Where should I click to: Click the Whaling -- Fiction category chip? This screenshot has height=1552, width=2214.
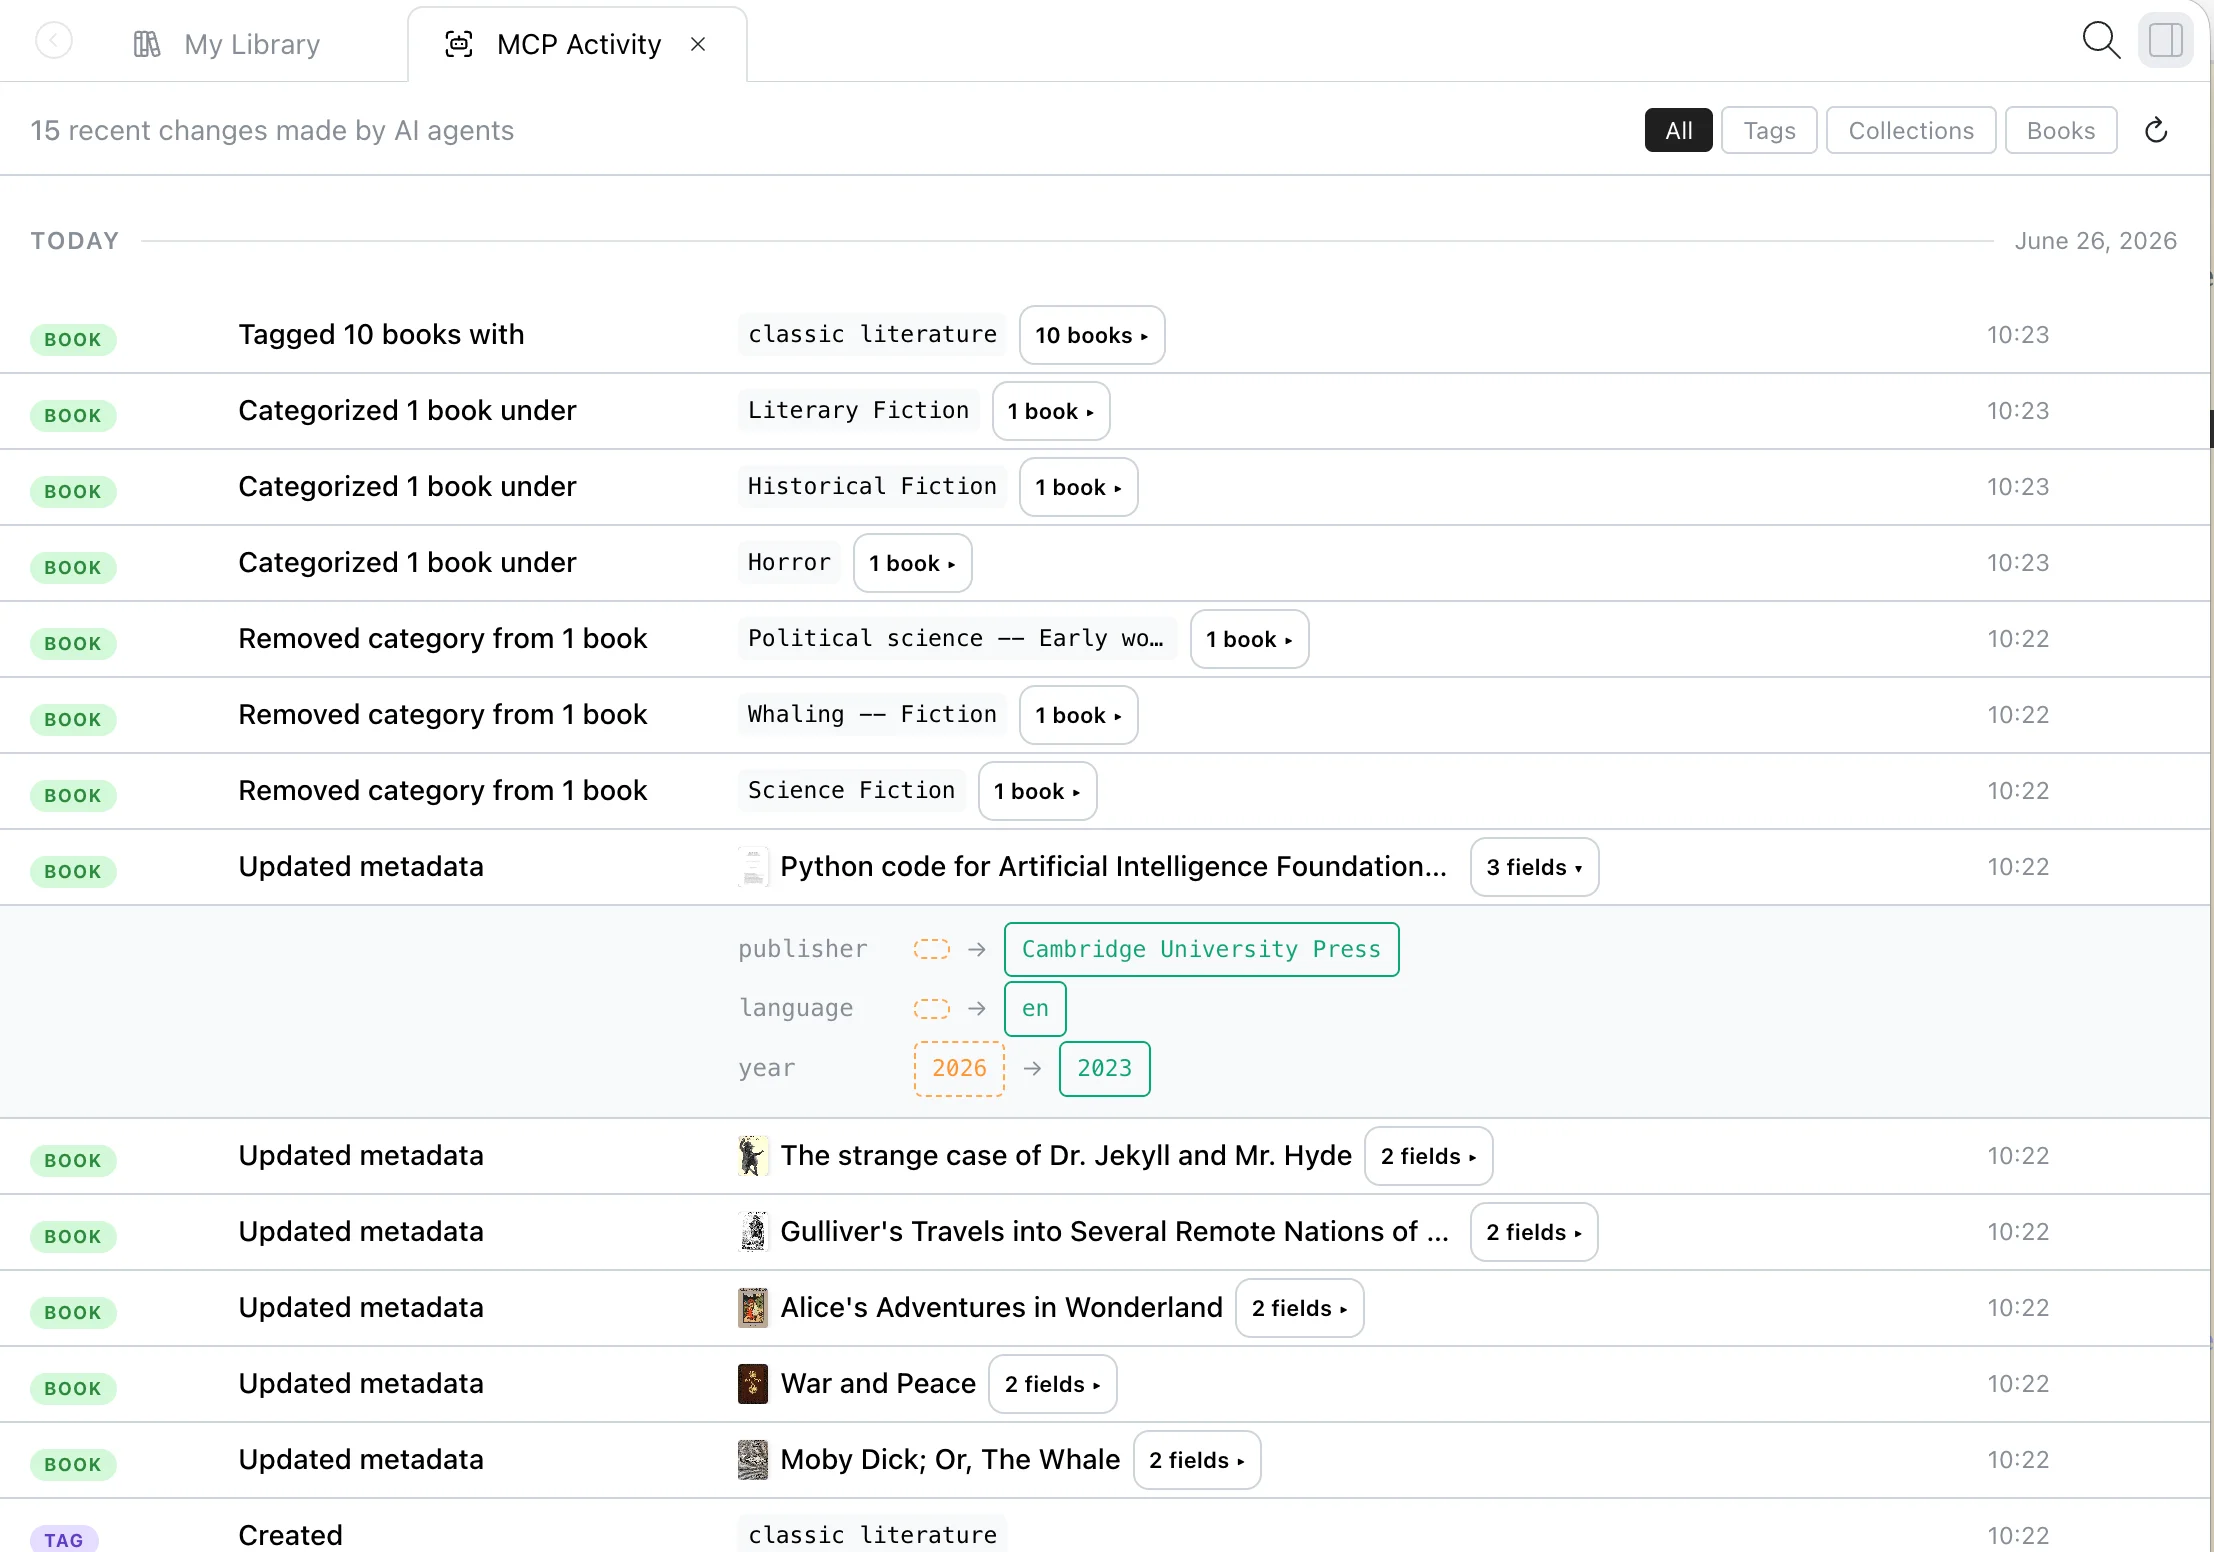tap(872, 714)
